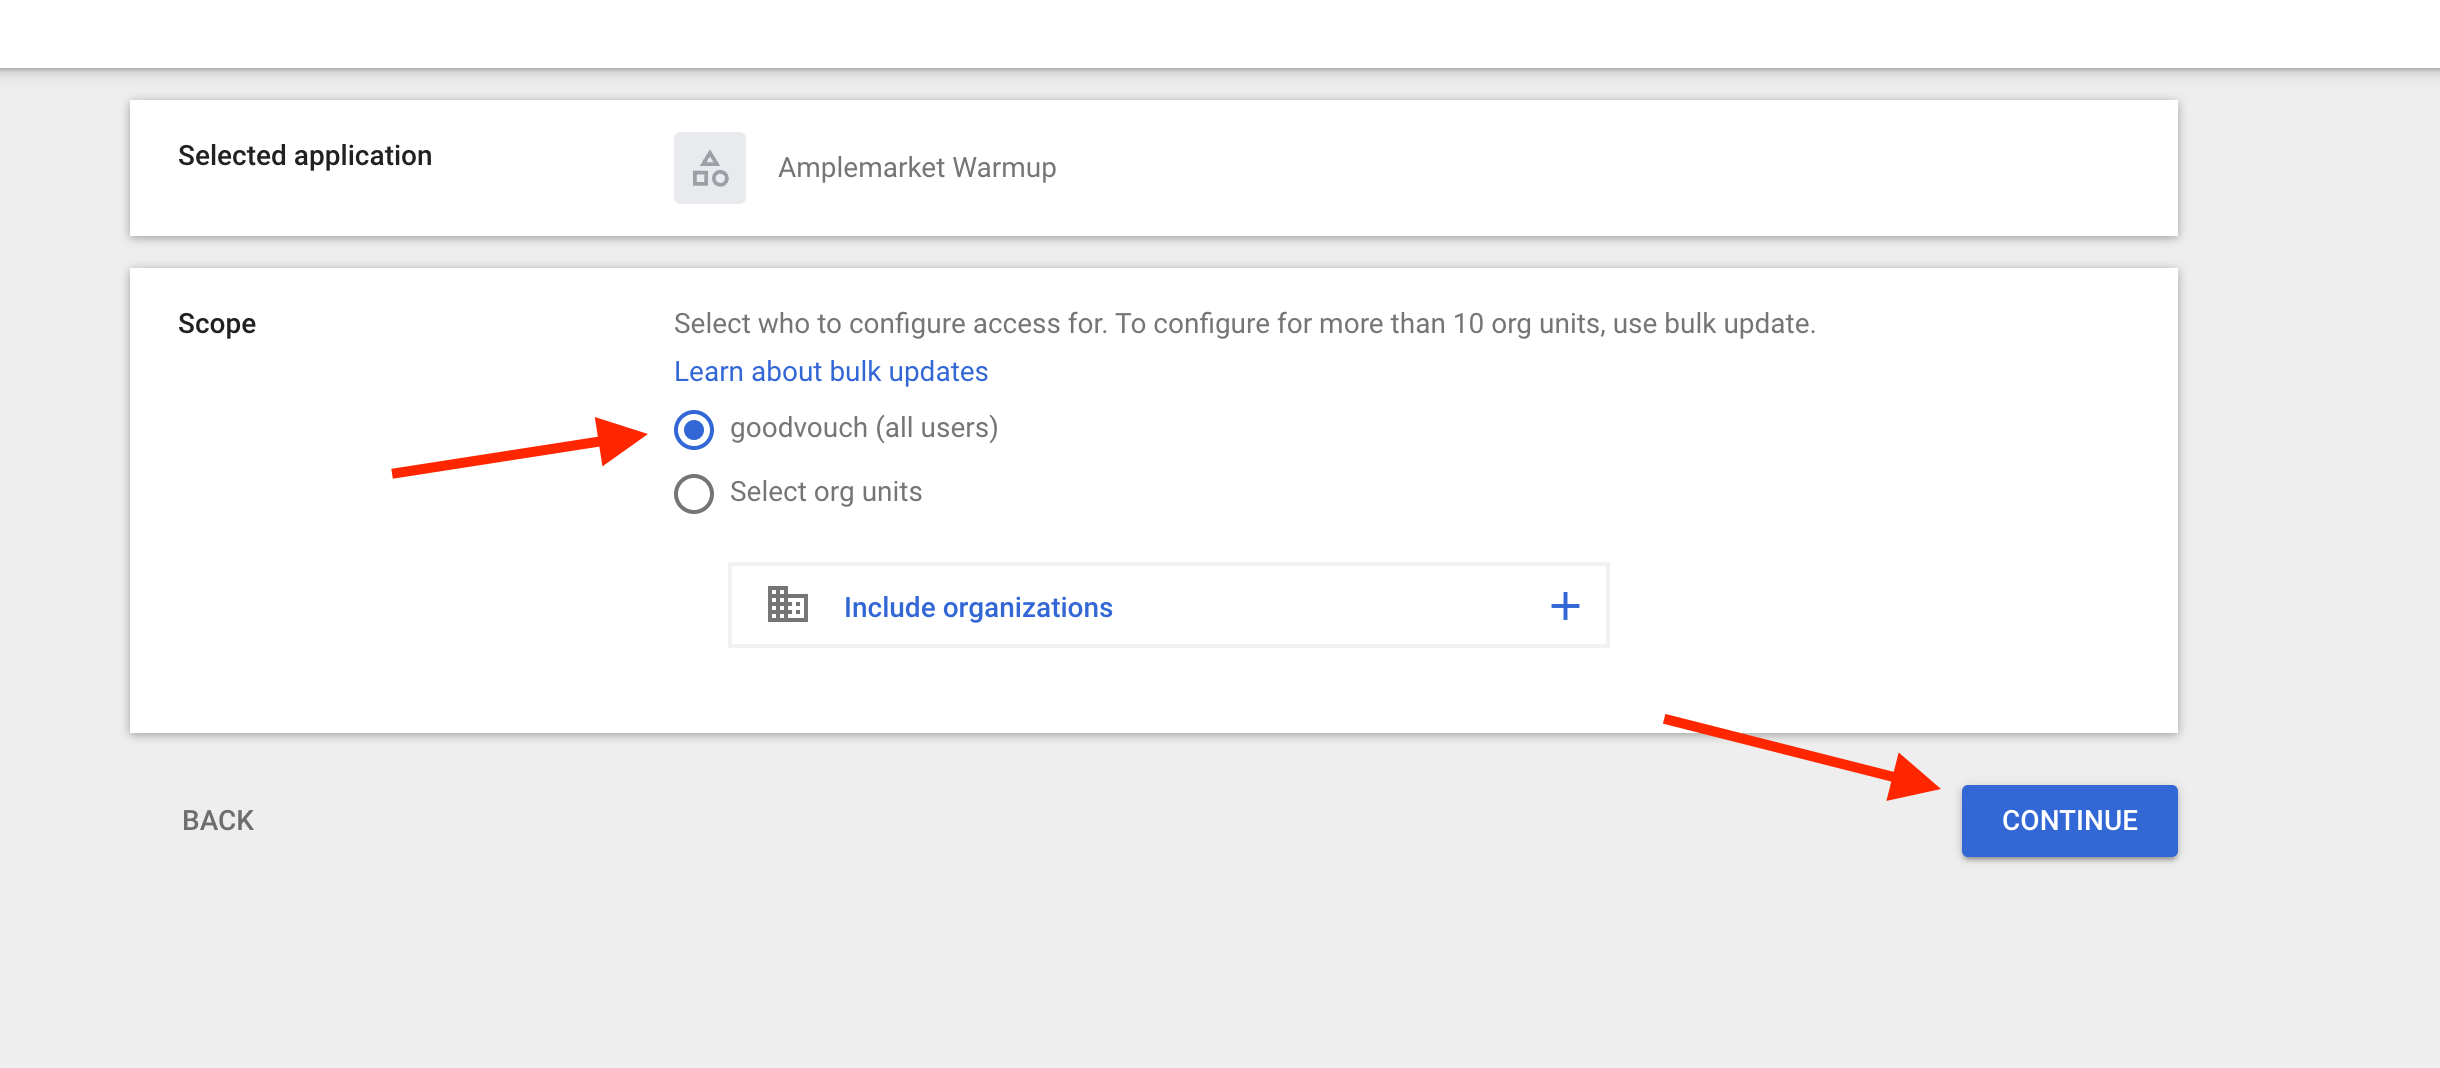Screen dimensions: 2440x1068
Task: Click the "goodvouch (all users)" option label
Action: tap(864, 428)
